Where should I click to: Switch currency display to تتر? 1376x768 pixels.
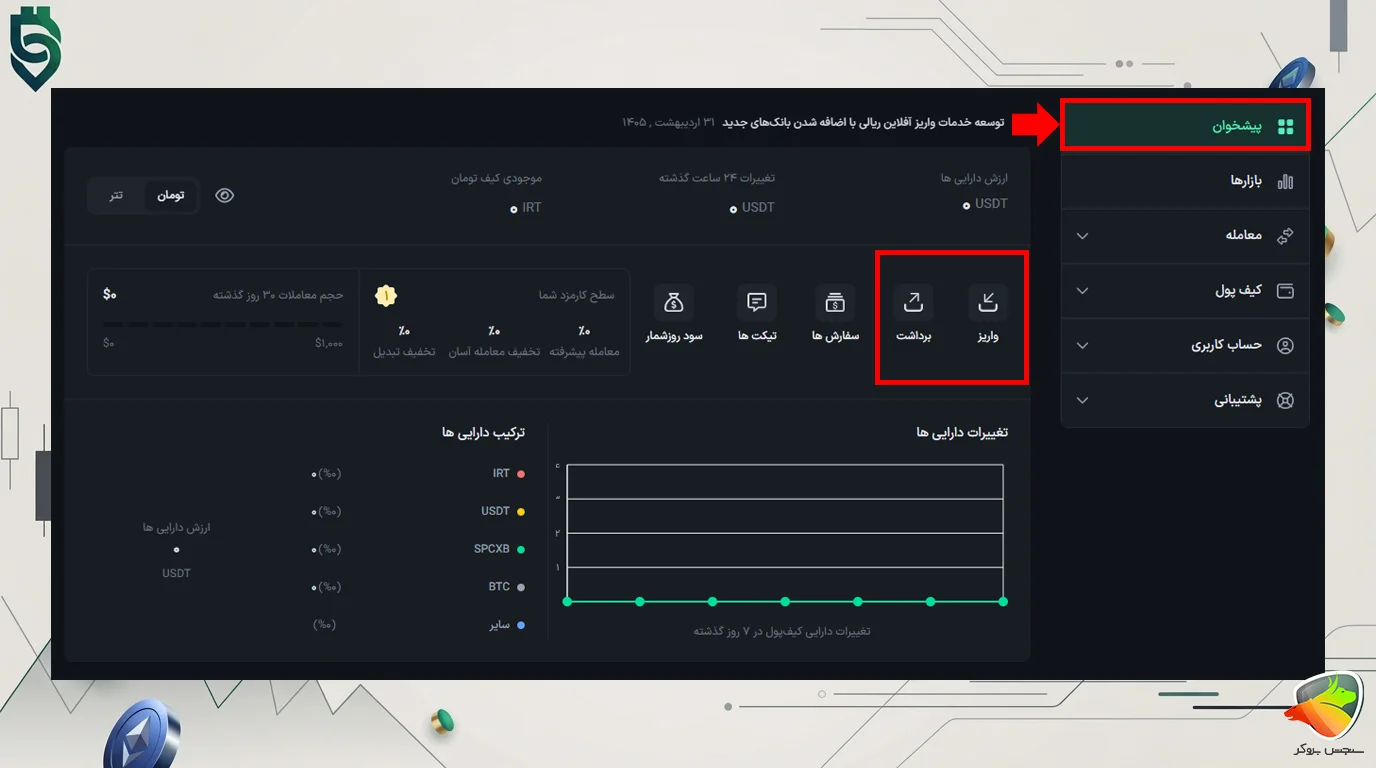click(117, 195)
